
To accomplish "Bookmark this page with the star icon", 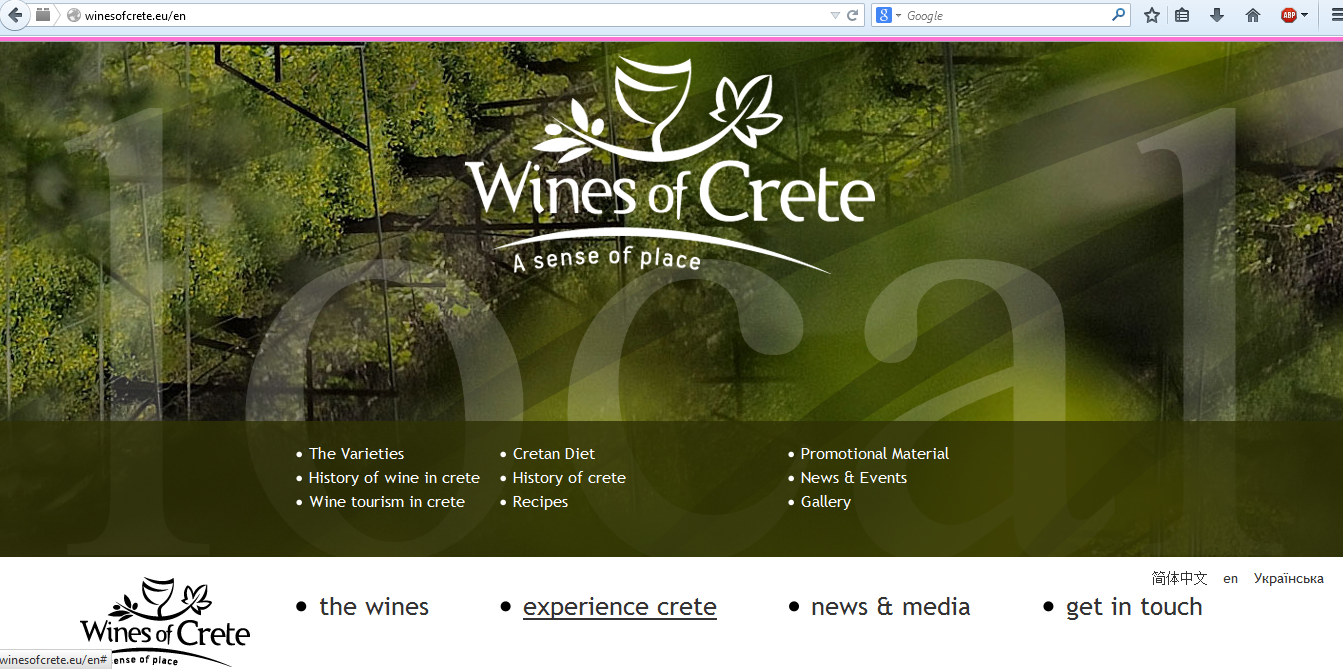I will point(1152,15).
